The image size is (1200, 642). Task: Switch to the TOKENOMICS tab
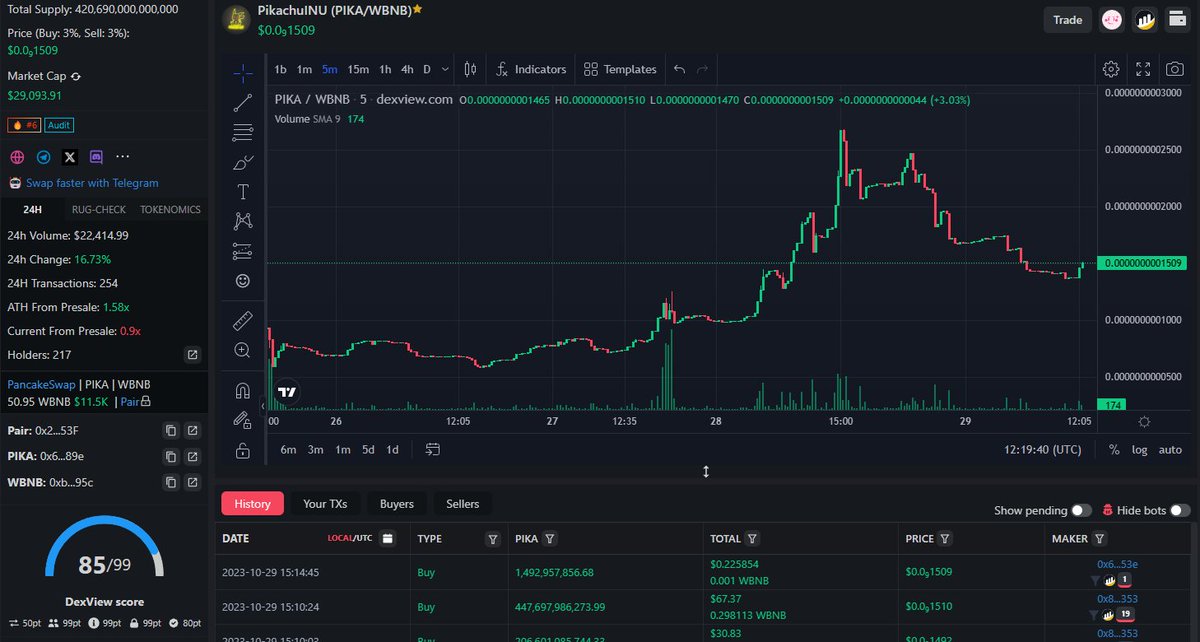click(170, 210)
